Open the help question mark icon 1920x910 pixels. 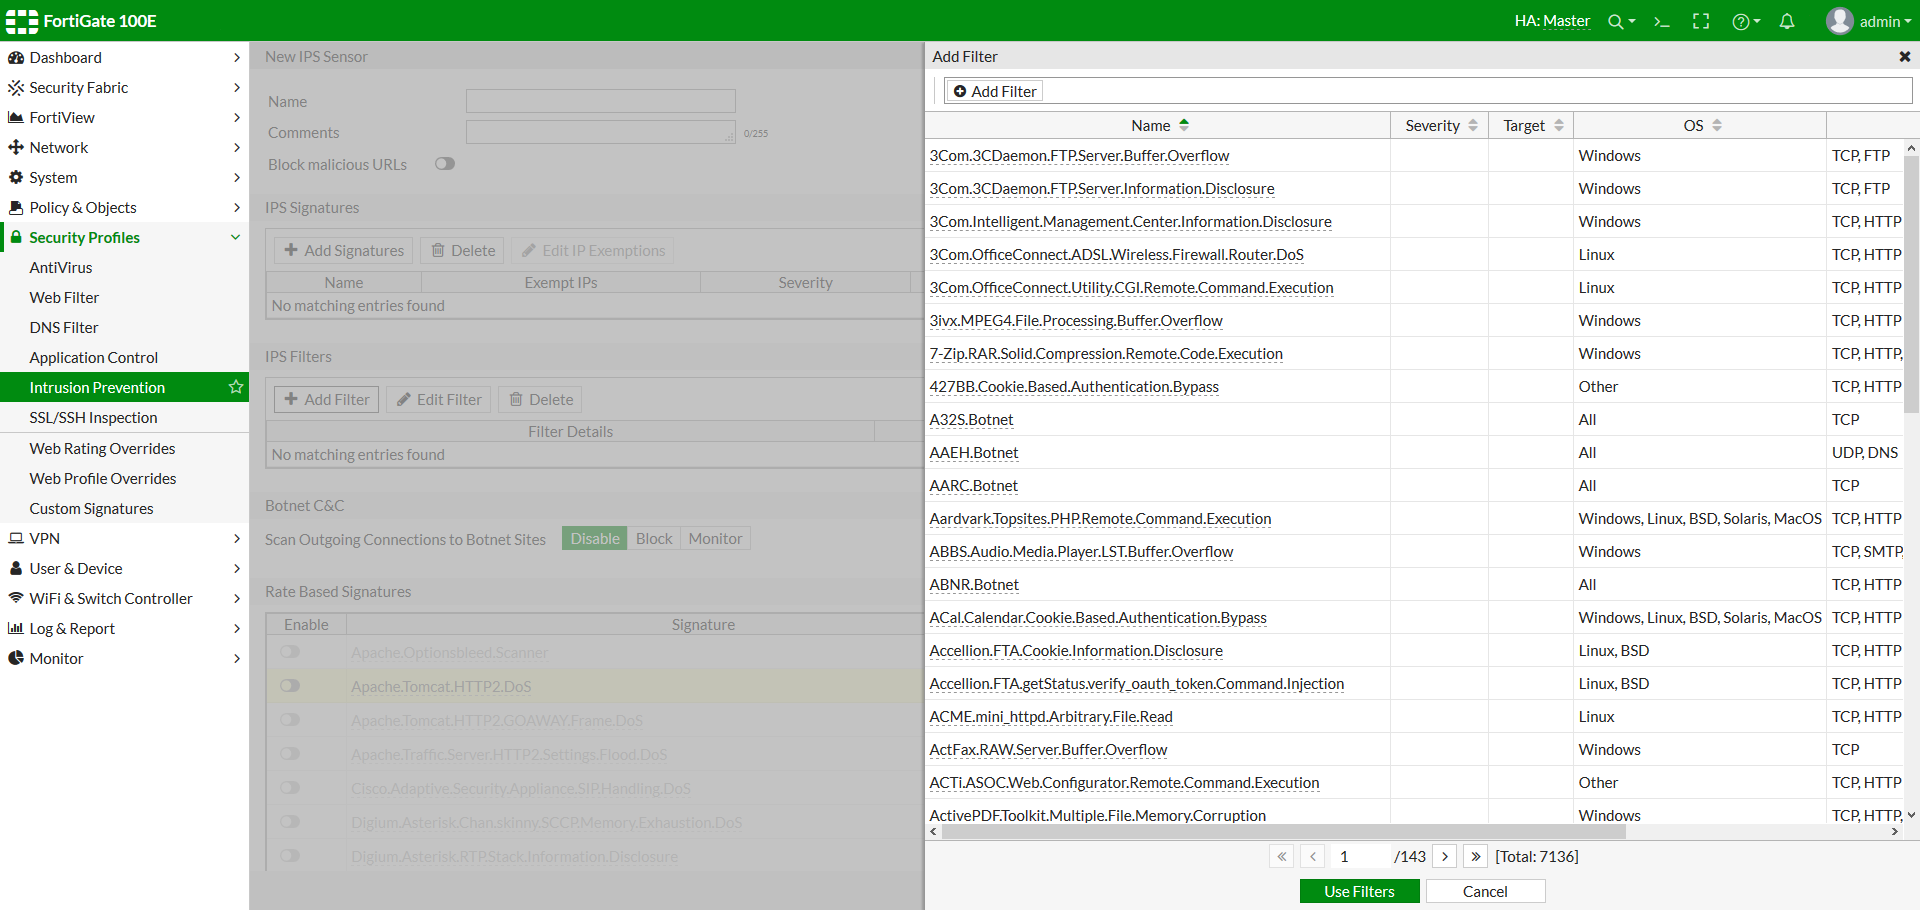pos(1745,21)
